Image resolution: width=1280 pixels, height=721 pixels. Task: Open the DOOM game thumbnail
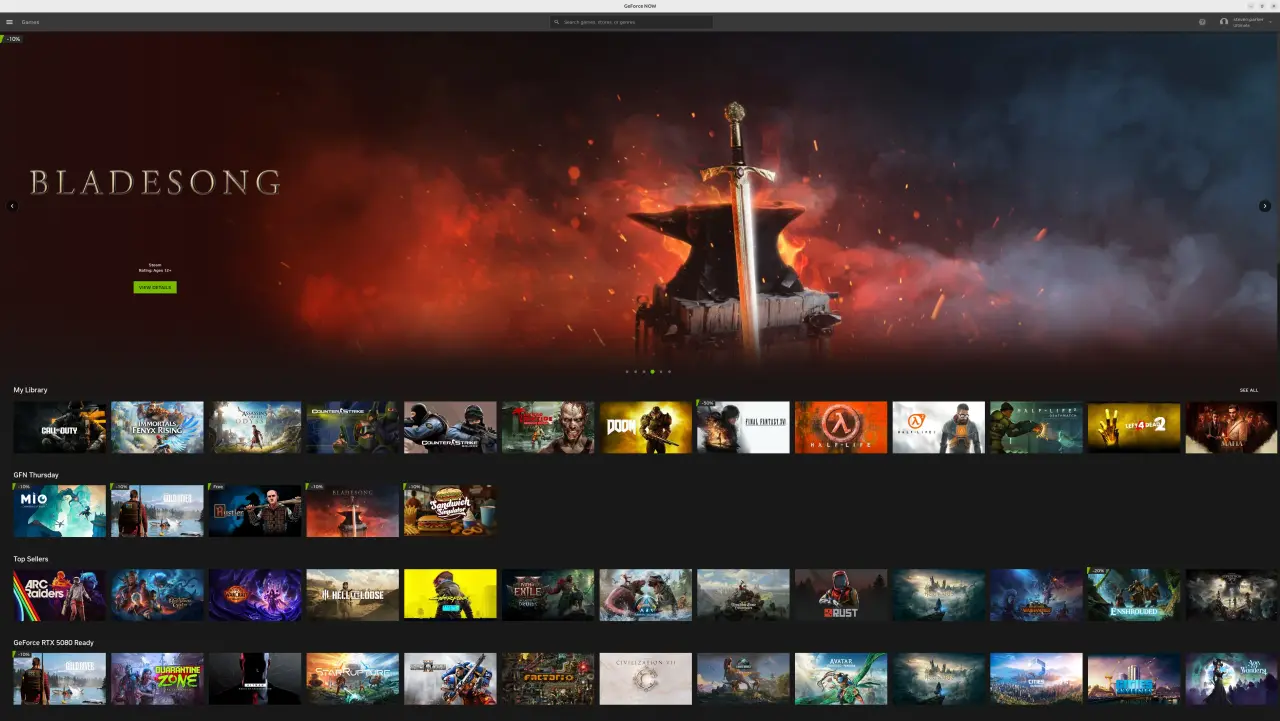coord(646,427)
